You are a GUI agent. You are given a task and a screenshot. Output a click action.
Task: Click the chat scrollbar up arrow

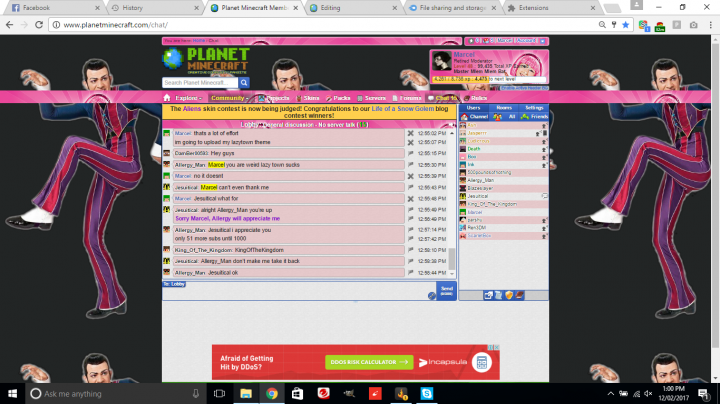coord(452,133)
